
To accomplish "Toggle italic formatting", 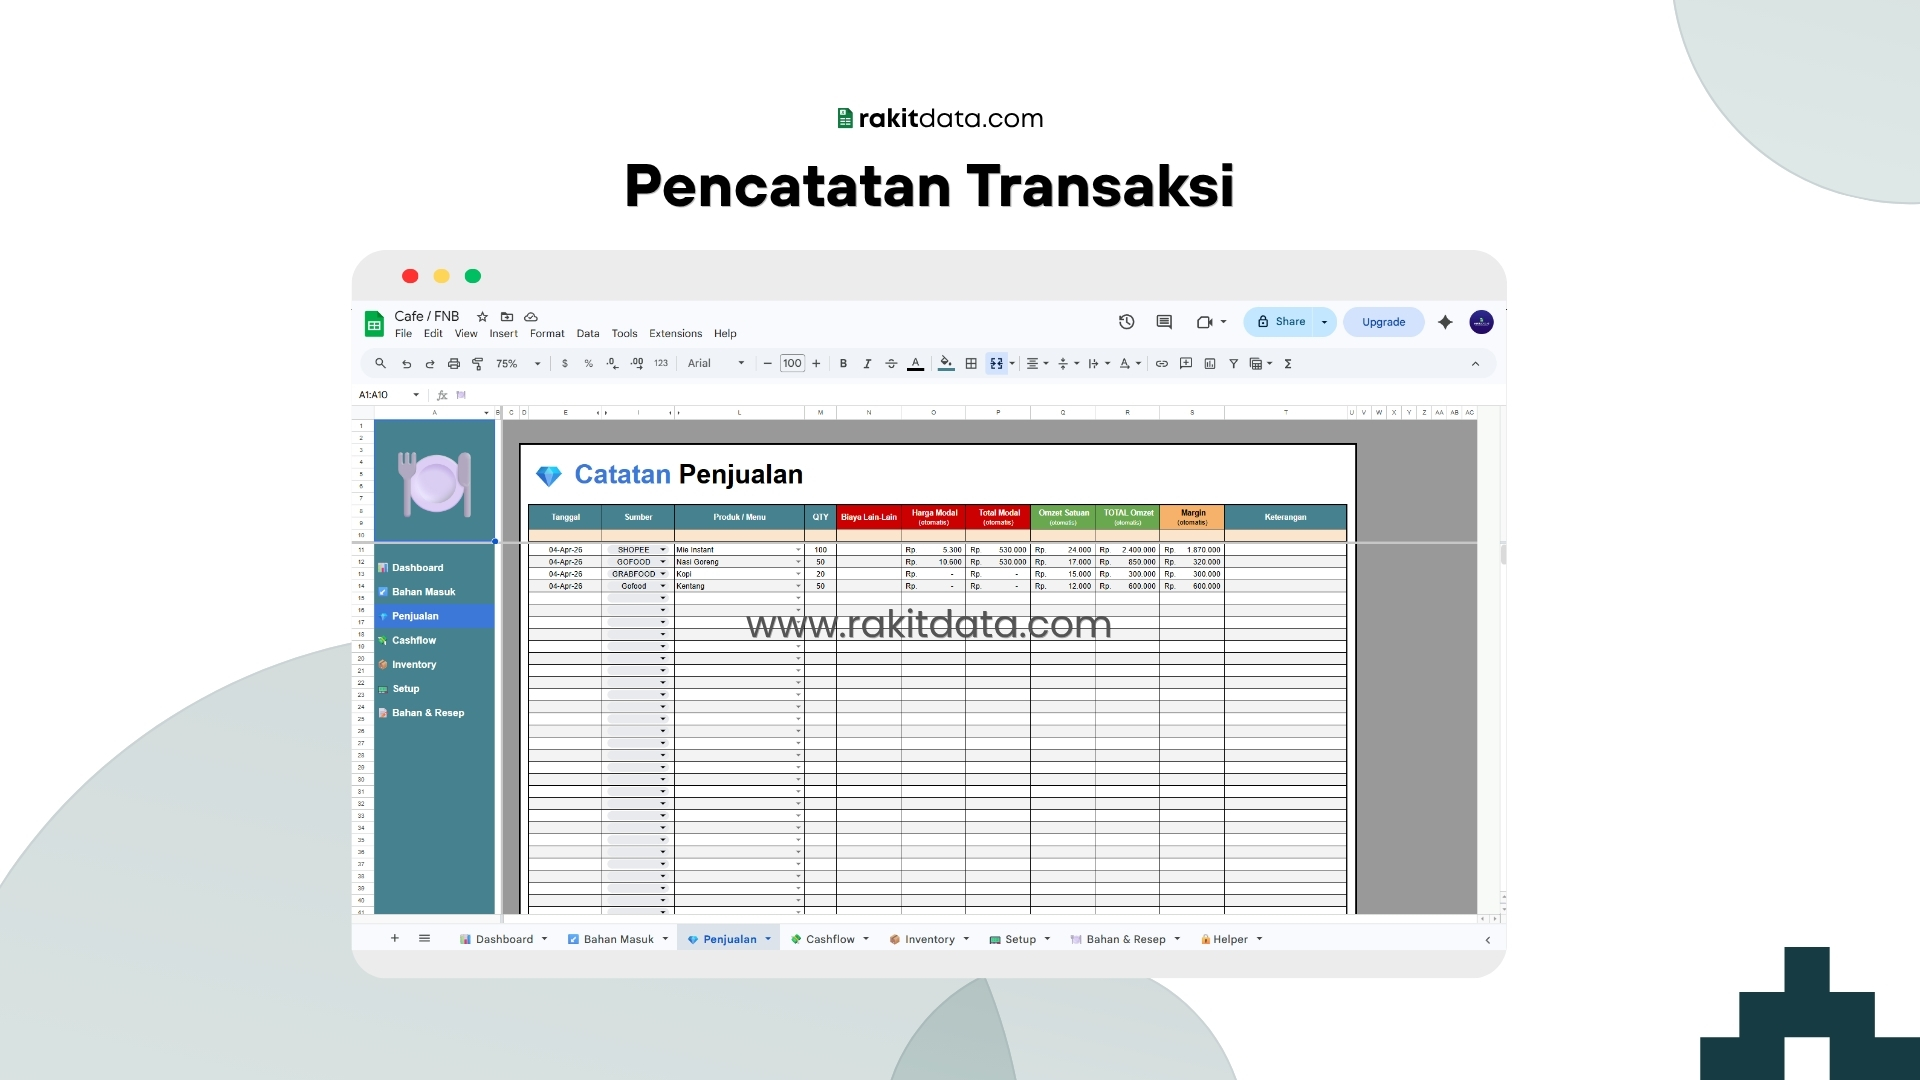I will (867, 364).
